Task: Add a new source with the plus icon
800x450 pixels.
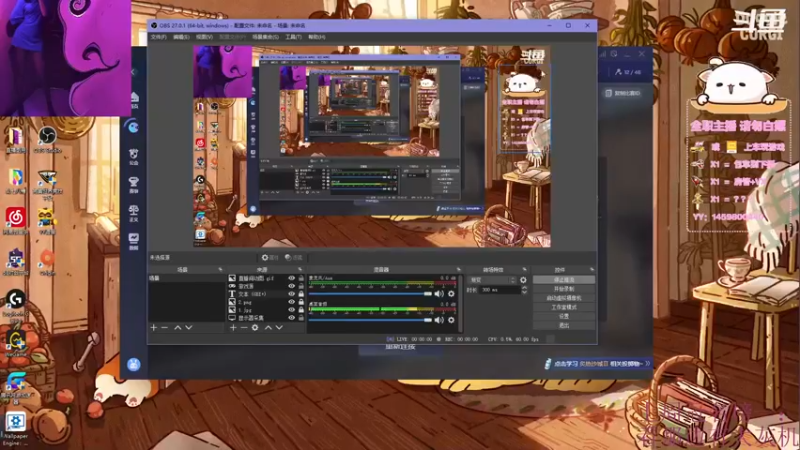Action: click(x=233, y=328)
